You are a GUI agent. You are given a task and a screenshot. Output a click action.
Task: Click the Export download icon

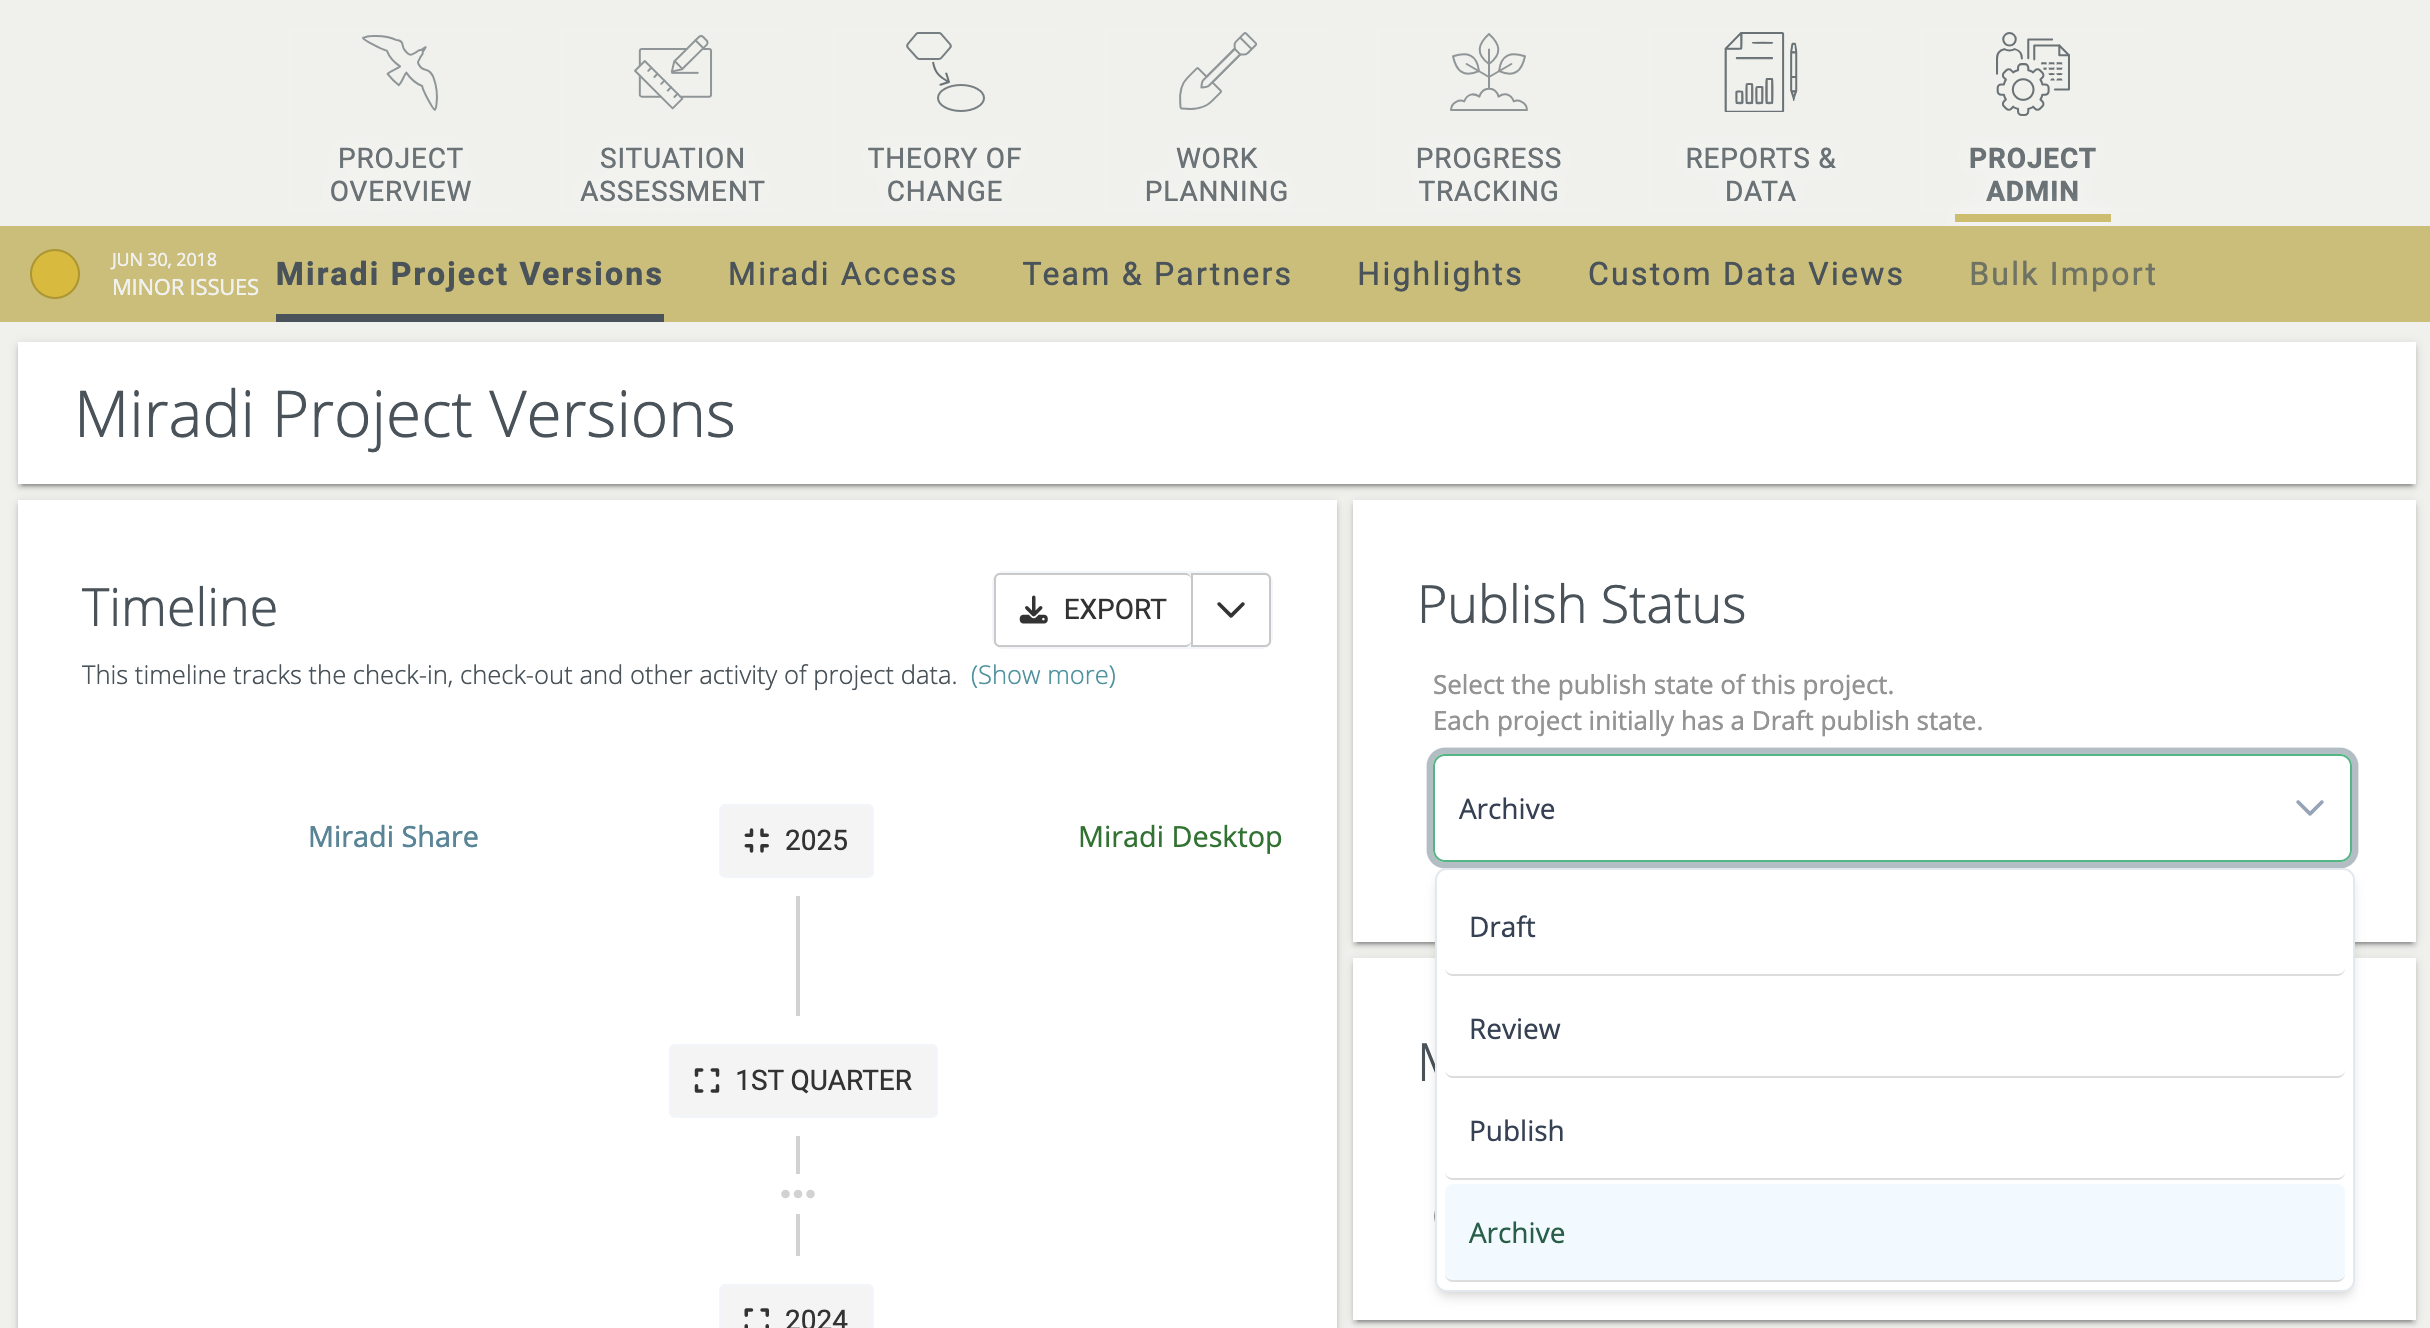click(x=1035, y=609)
